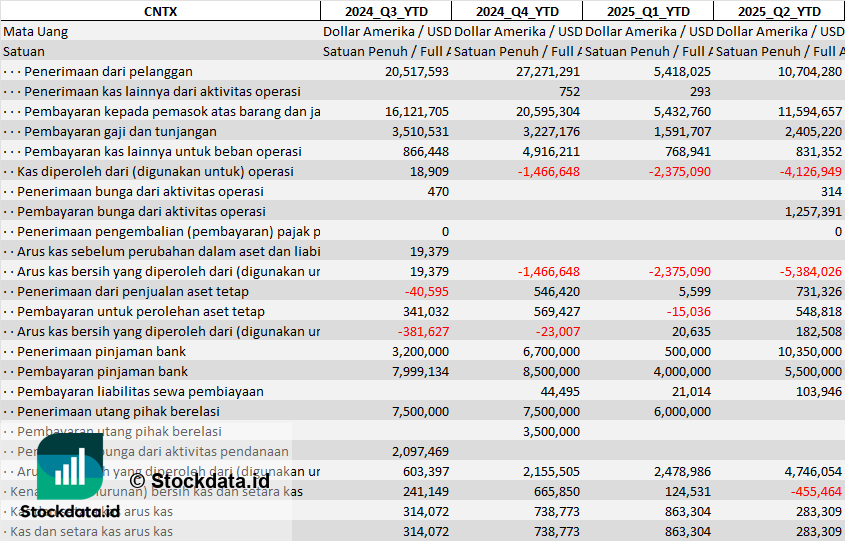Image resolution: width=845 pixels, height=541 pixels.
Task: Select value 603,397
Action: (x=426, y=471)
